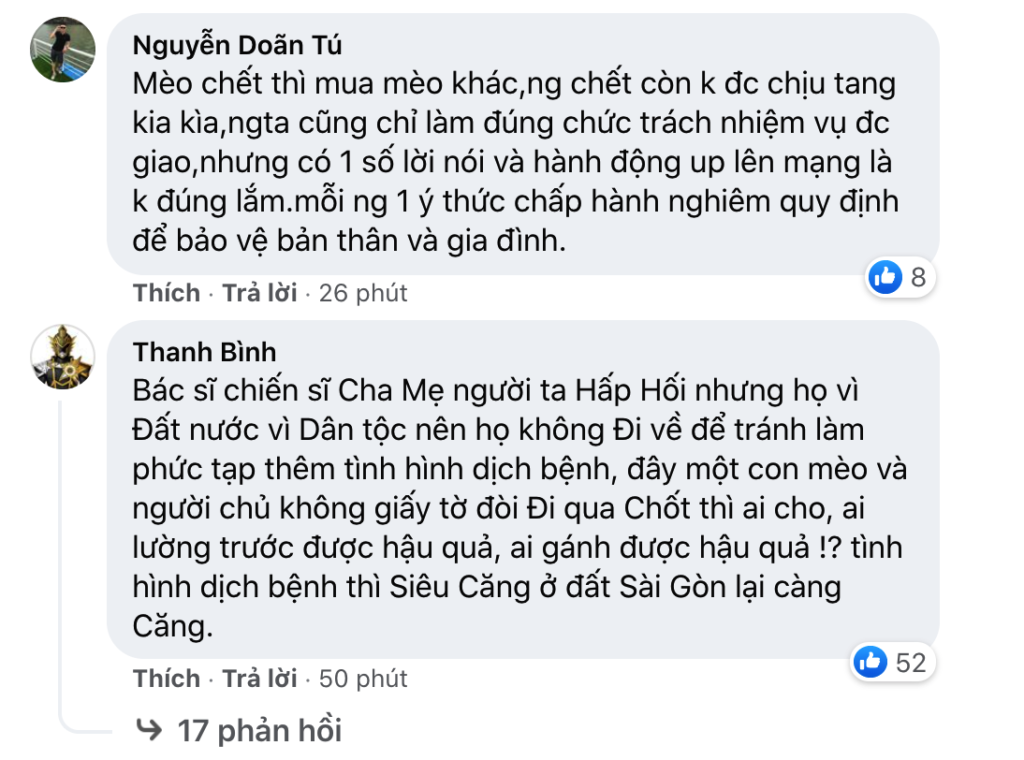Image resolution: width=1024 pixels, height=760 pixels.
Task: Like Thanh Bình's comment with Thích
Action: [x=167, y=678]
